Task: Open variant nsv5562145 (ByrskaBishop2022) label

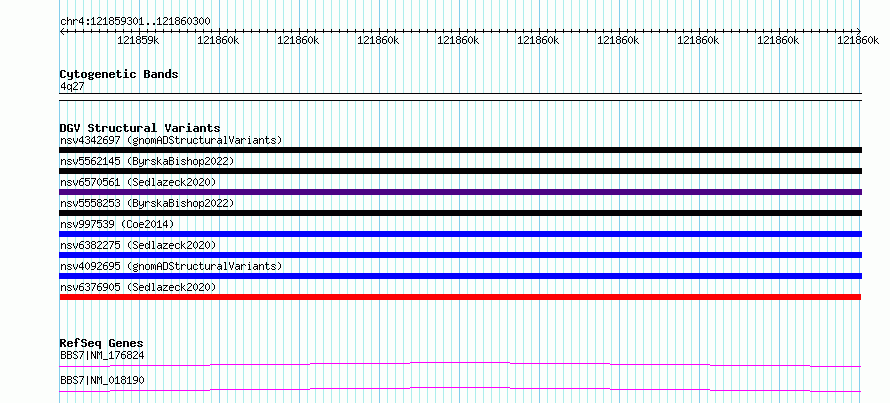Action: 147,161
